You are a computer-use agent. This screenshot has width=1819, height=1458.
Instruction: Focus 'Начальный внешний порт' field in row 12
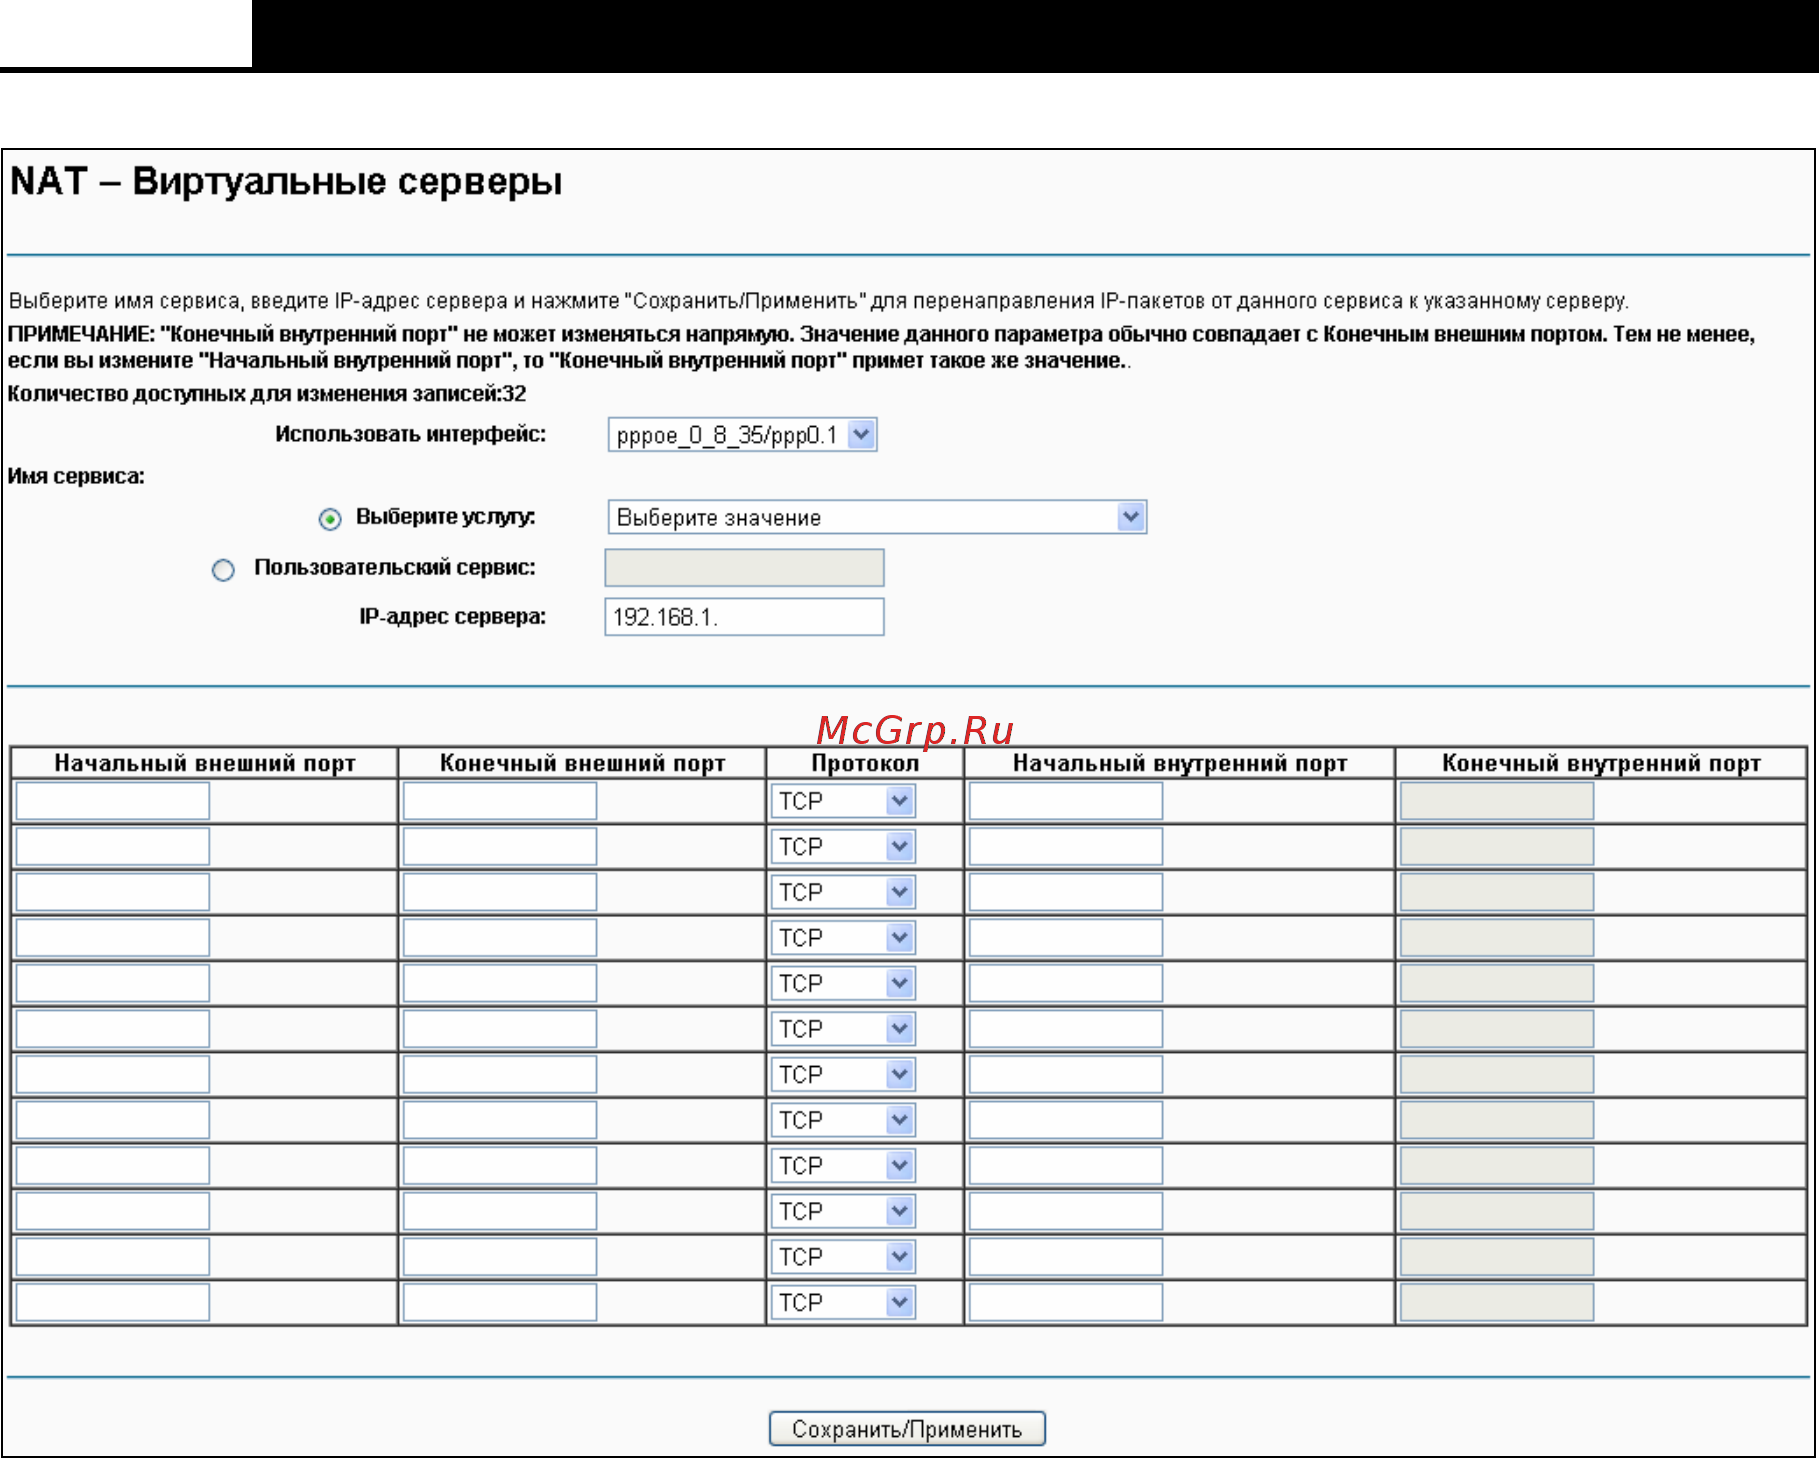(x=113, y=1302)
